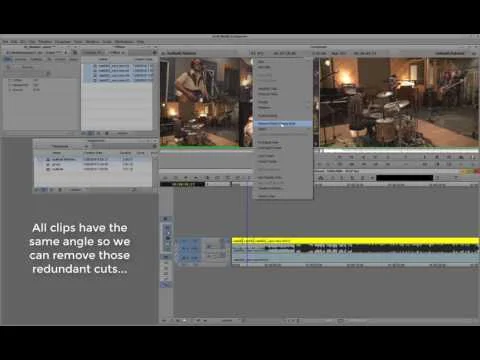Select the yellow video clip in the timeline
The width and height of the screenshot is (480, 360).
click(x=355, y=241)
